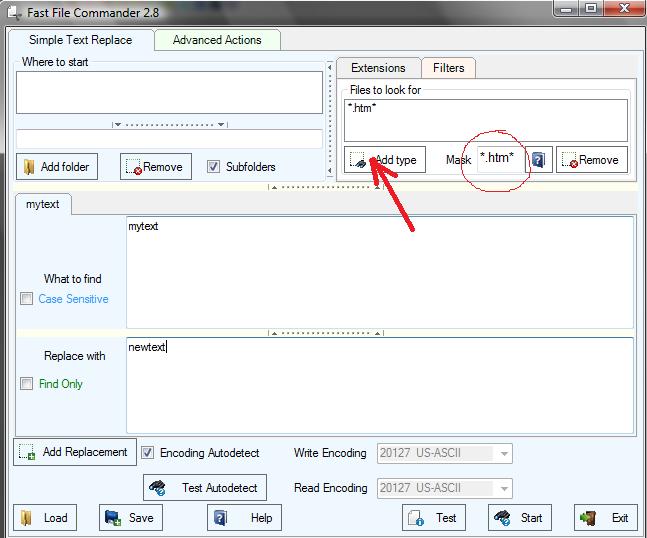This screenshot has height=538, width=647.
Task: Click the book icon on the Help button
Action: pos(220,518)
